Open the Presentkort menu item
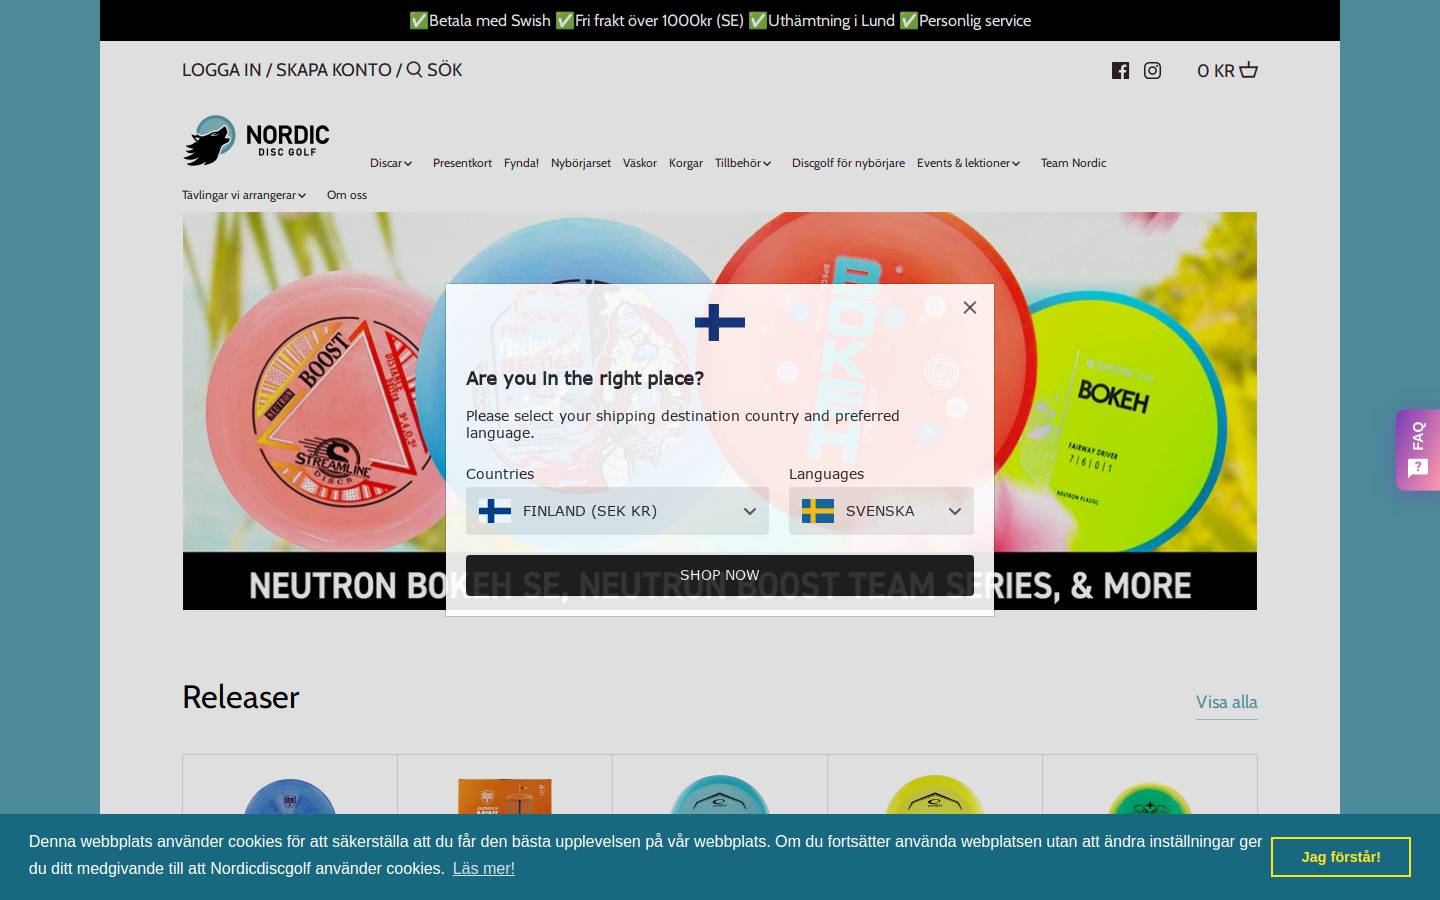1440x900 pixels. click(x=462, y=163)
